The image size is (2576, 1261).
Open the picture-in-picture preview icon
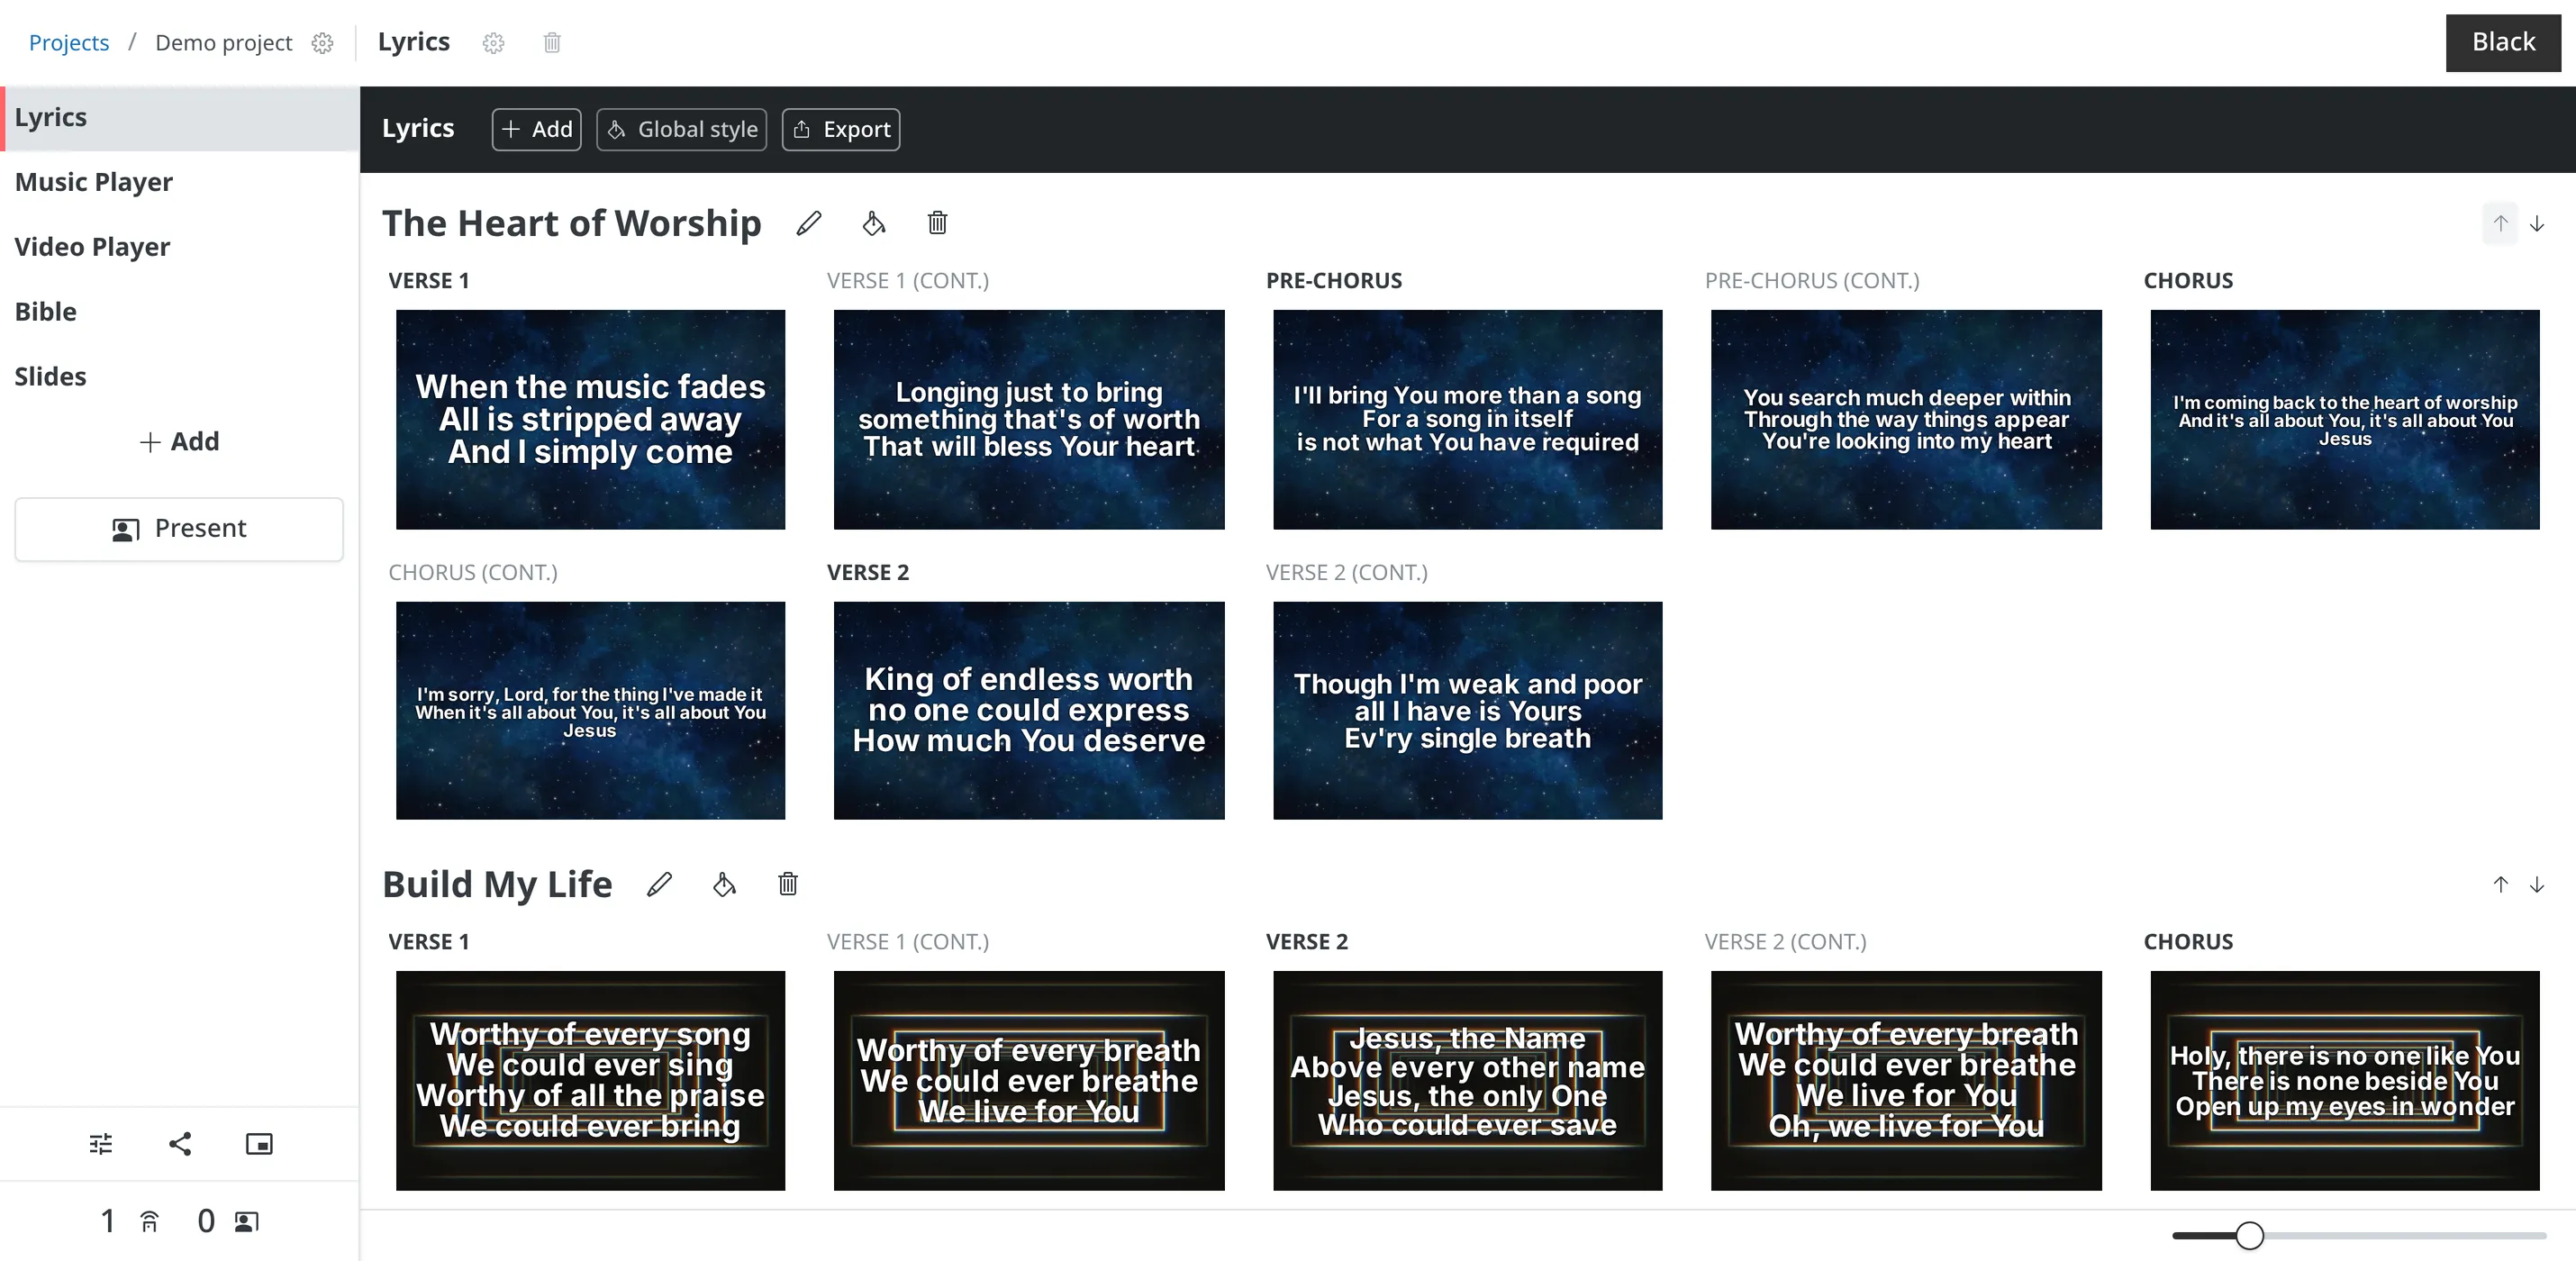(259, 1144)
